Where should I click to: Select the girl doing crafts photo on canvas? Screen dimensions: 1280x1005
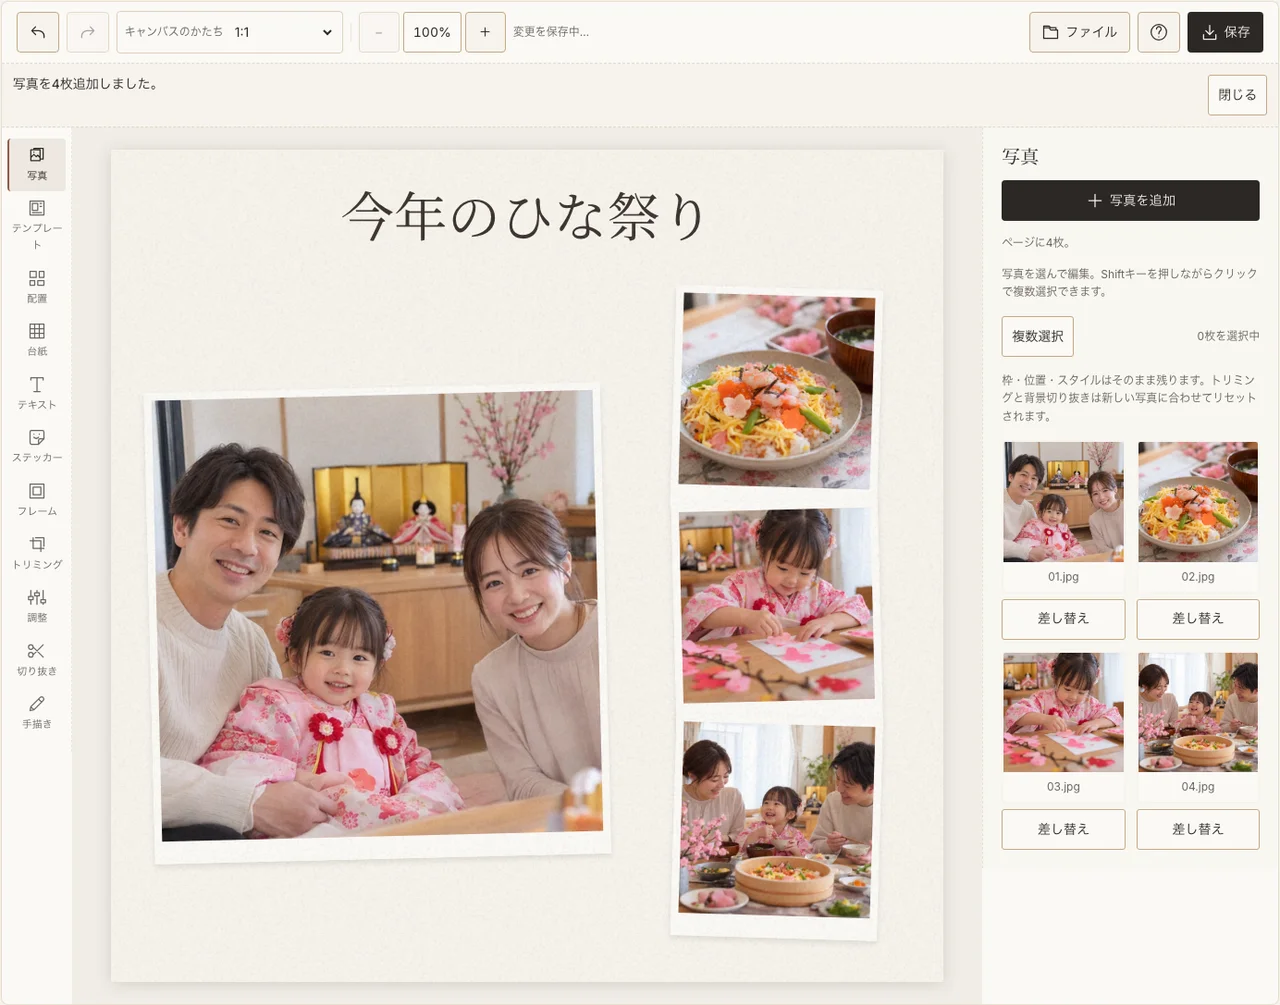click(777, 606)
